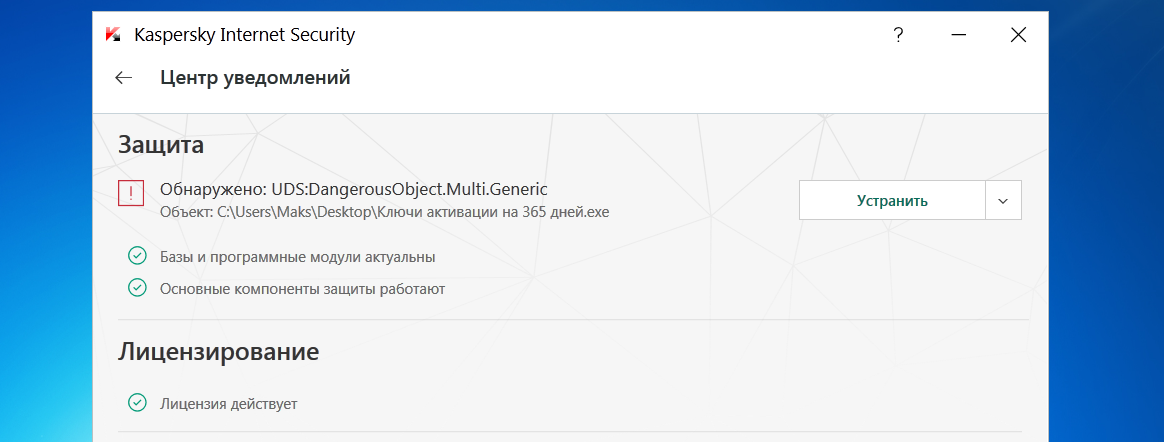
Task: Minimize the Kaspersky Internet Security window
Action: pyautogui.click(x=959, y=35)
